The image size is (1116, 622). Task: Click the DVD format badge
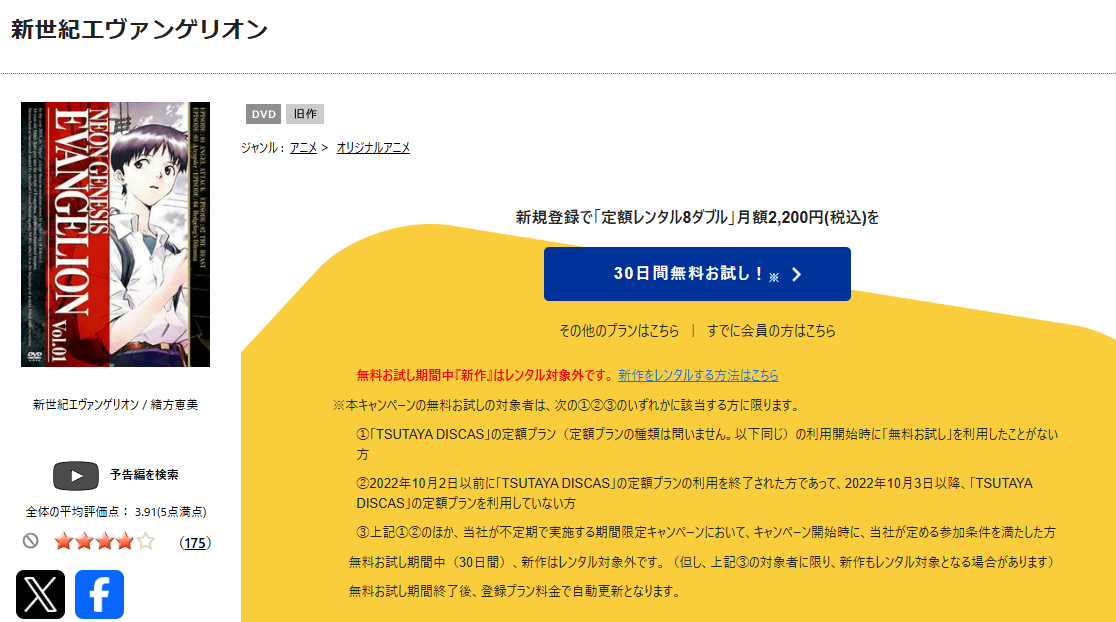pos(263,113)
